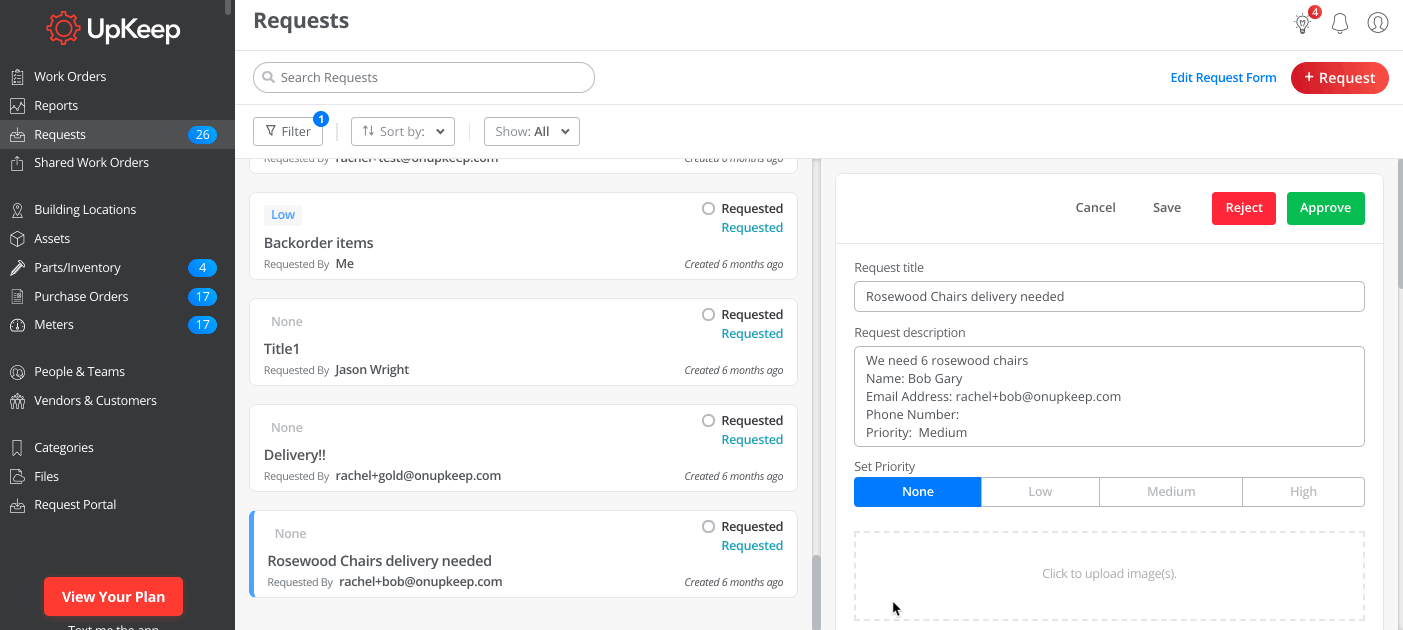
Task: Select the Backorder items status radio
Action: (x=708, y=209)
